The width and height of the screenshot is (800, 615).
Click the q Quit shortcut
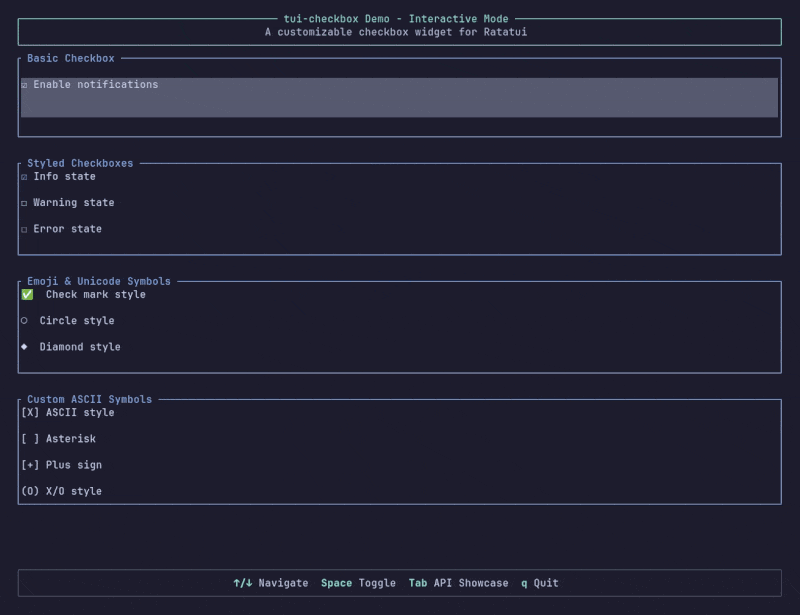540,583
